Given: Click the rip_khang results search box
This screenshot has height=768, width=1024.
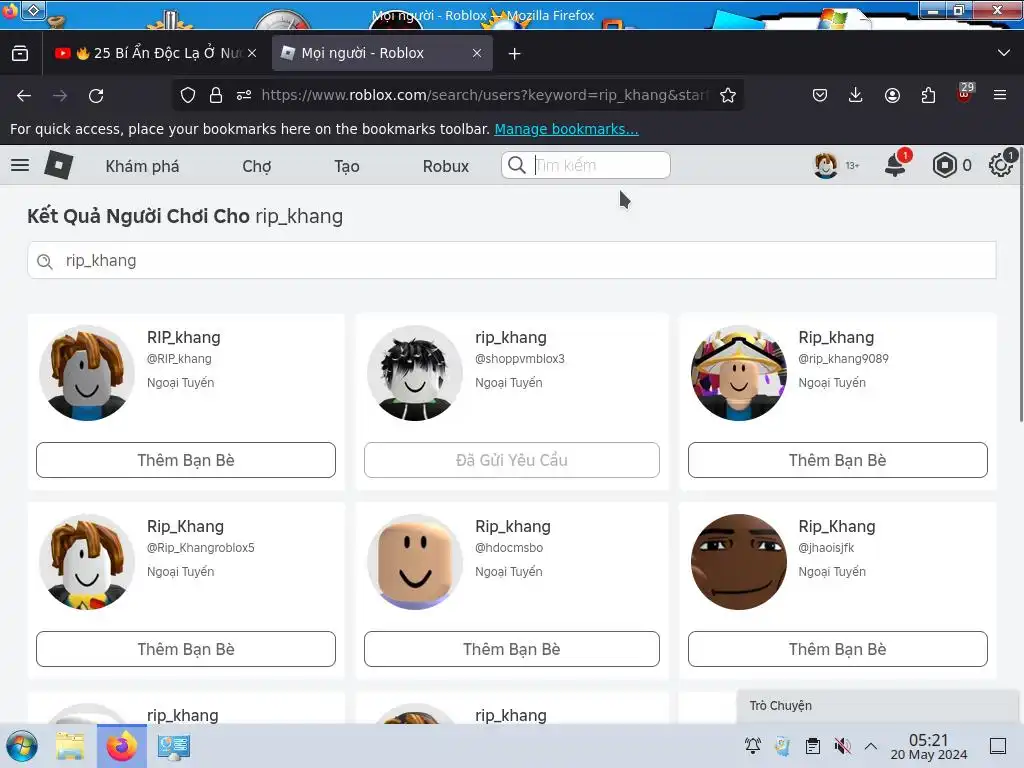Looking at the screenshot, I should 512,261.
